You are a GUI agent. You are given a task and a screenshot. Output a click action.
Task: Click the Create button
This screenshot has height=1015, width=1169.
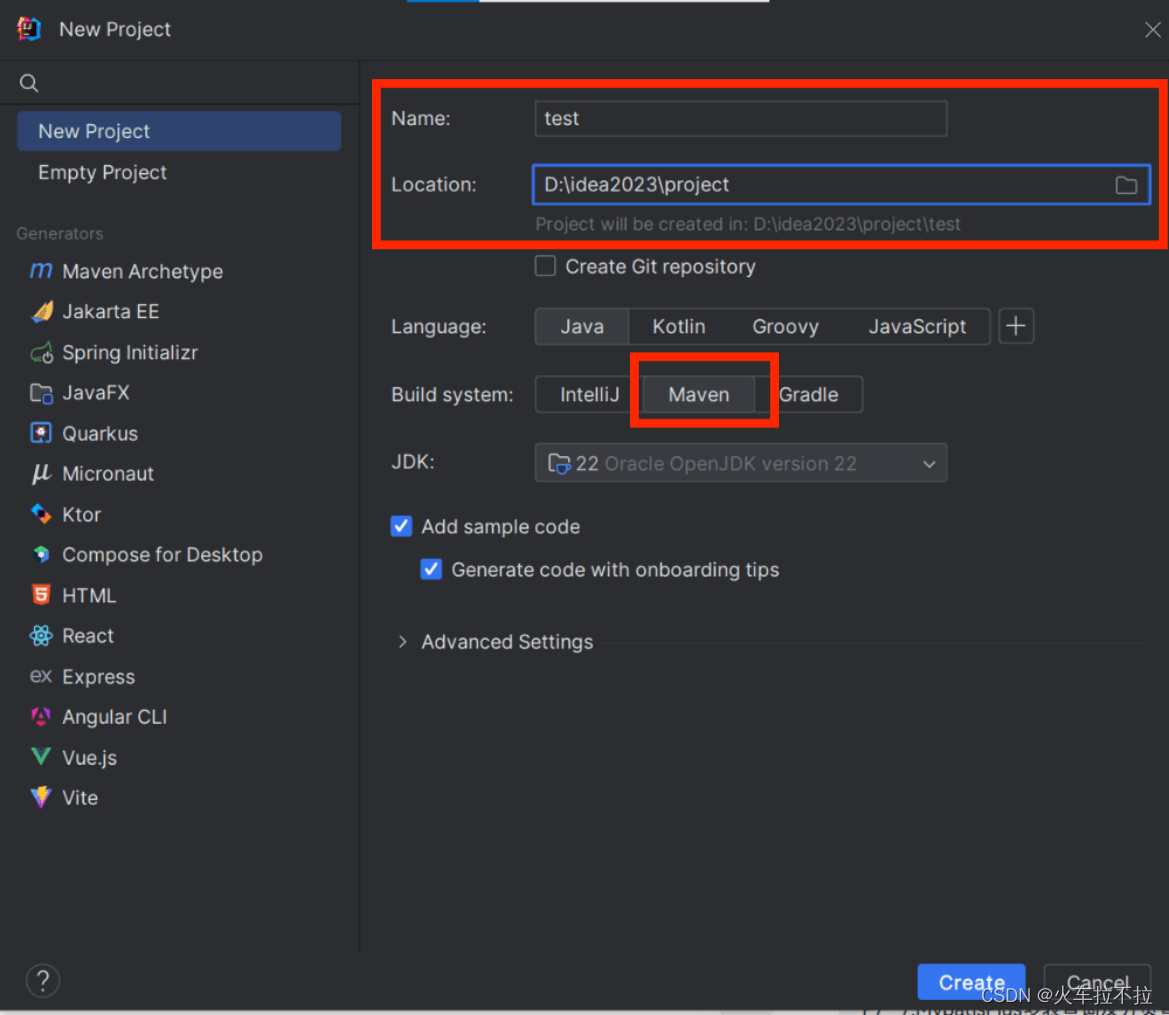tap(971, 982)
